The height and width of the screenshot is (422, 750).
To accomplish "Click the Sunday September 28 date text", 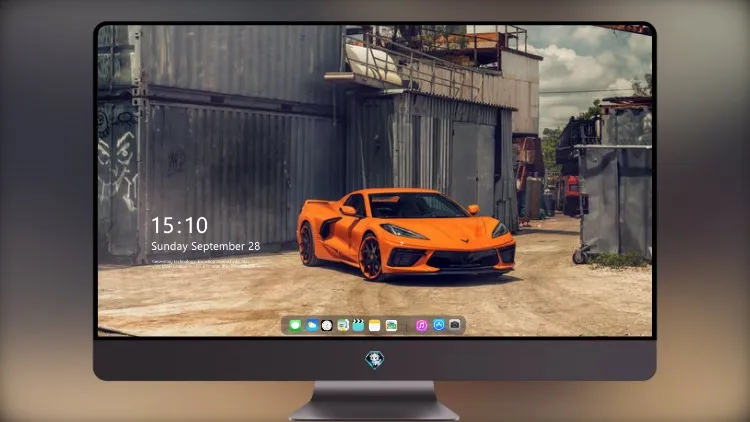I will click(206, 246).
